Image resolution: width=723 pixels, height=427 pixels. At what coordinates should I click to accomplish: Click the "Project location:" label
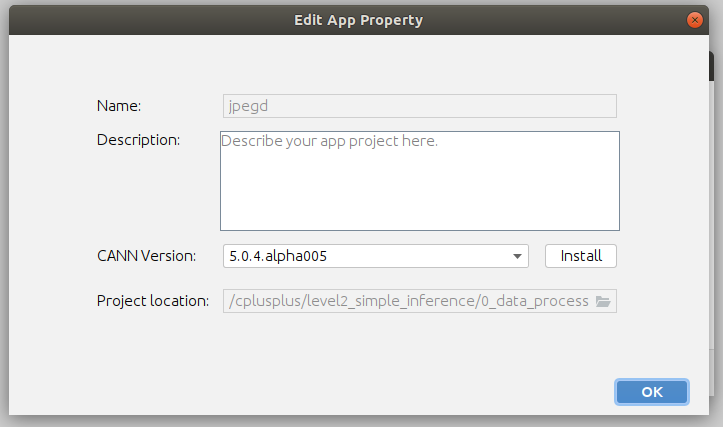click(x=152, y=301)
